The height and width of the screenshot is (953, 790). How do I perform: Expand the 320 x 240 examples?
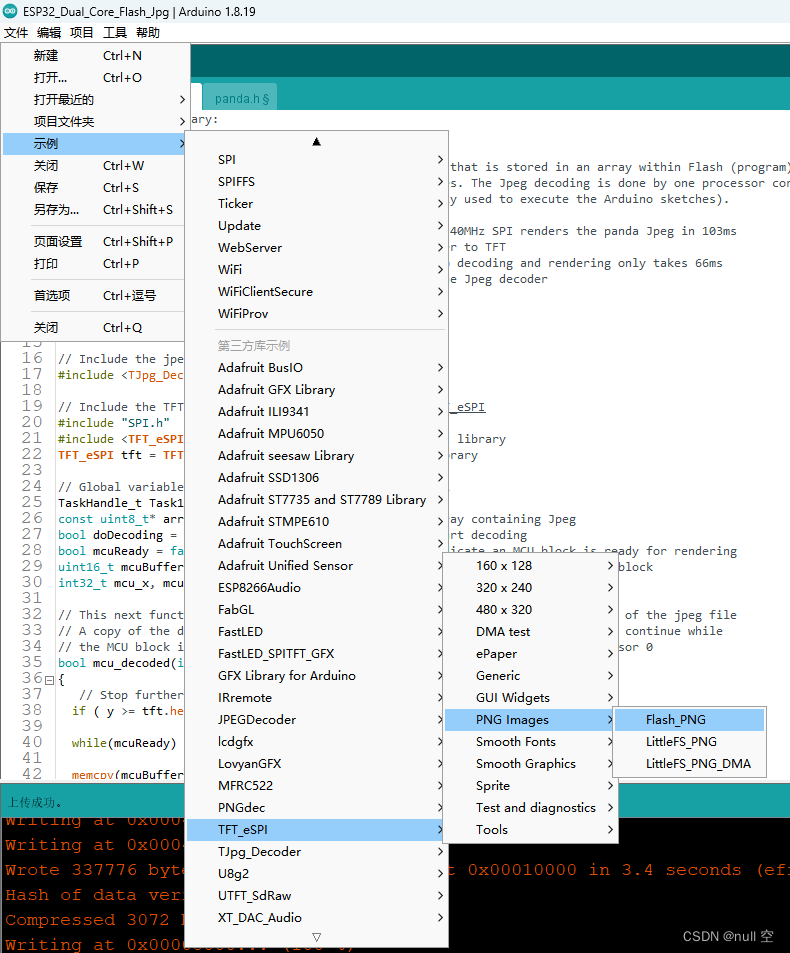pyautogui.click(x=531, y=588)
